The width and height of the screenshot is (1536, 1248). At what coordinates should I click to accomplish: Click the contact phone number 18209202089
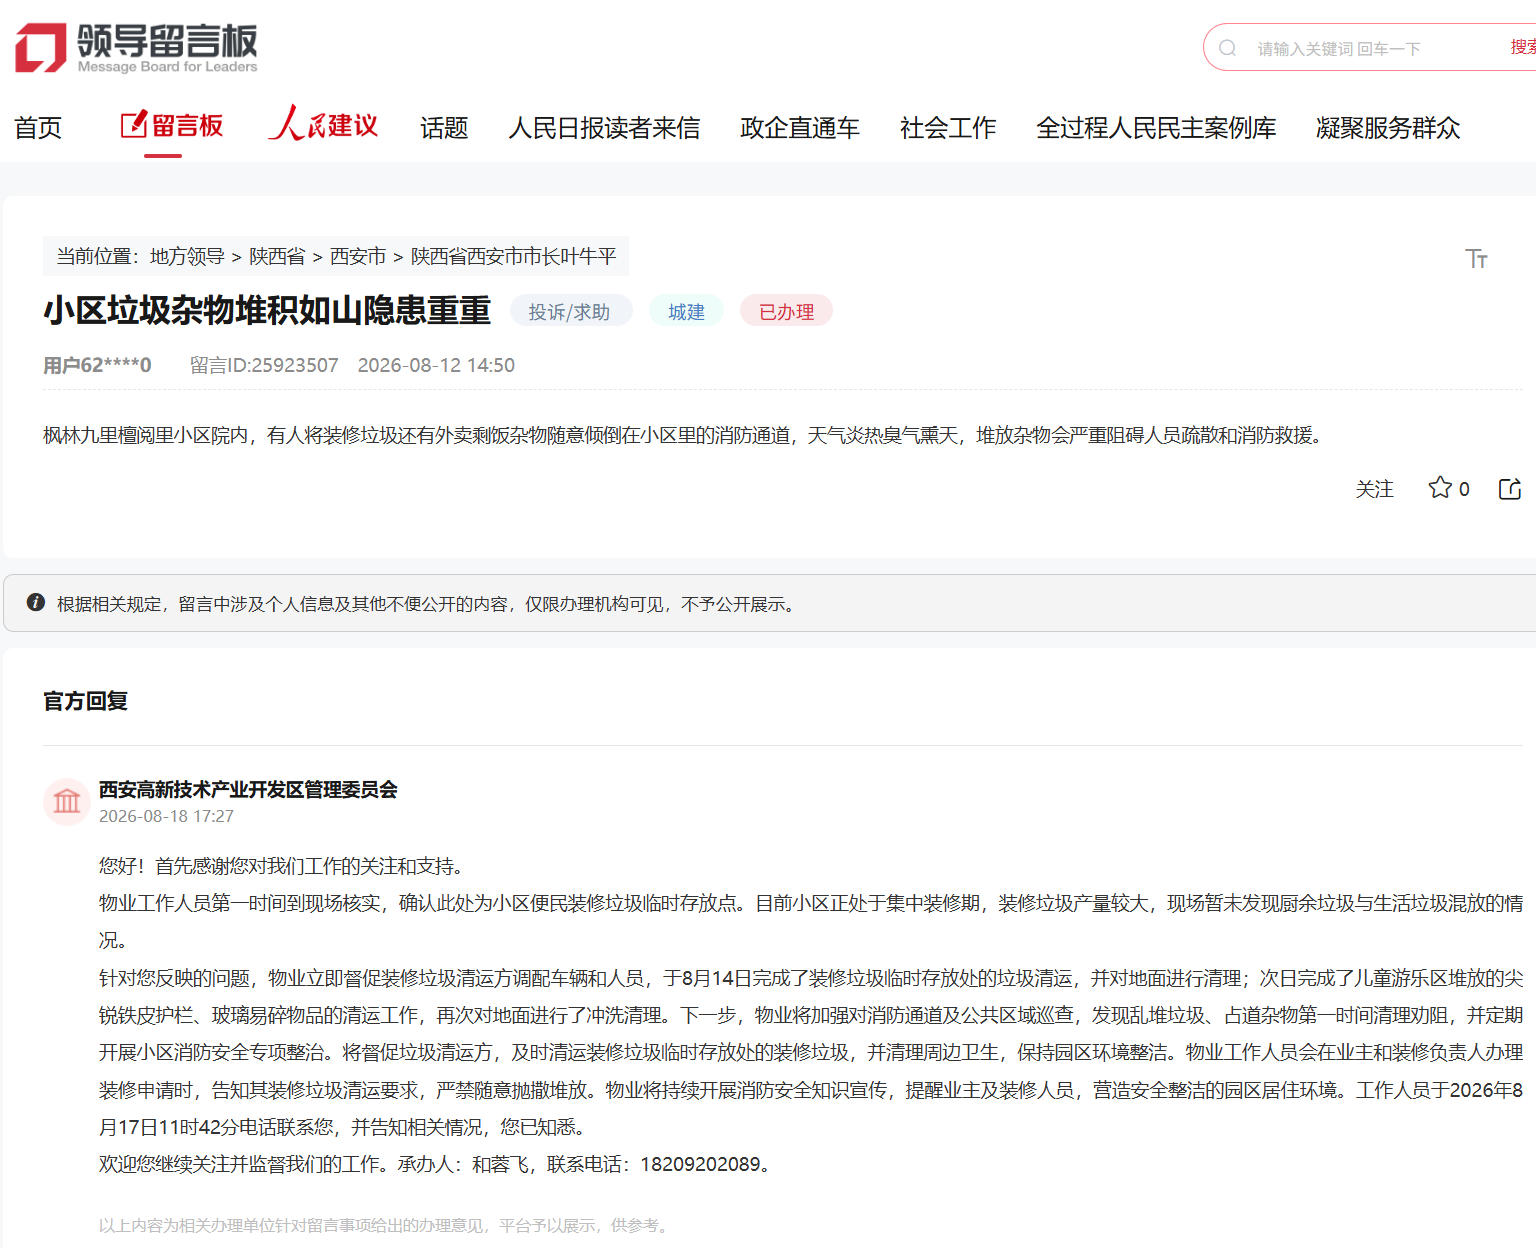[x=700, y=1164]
